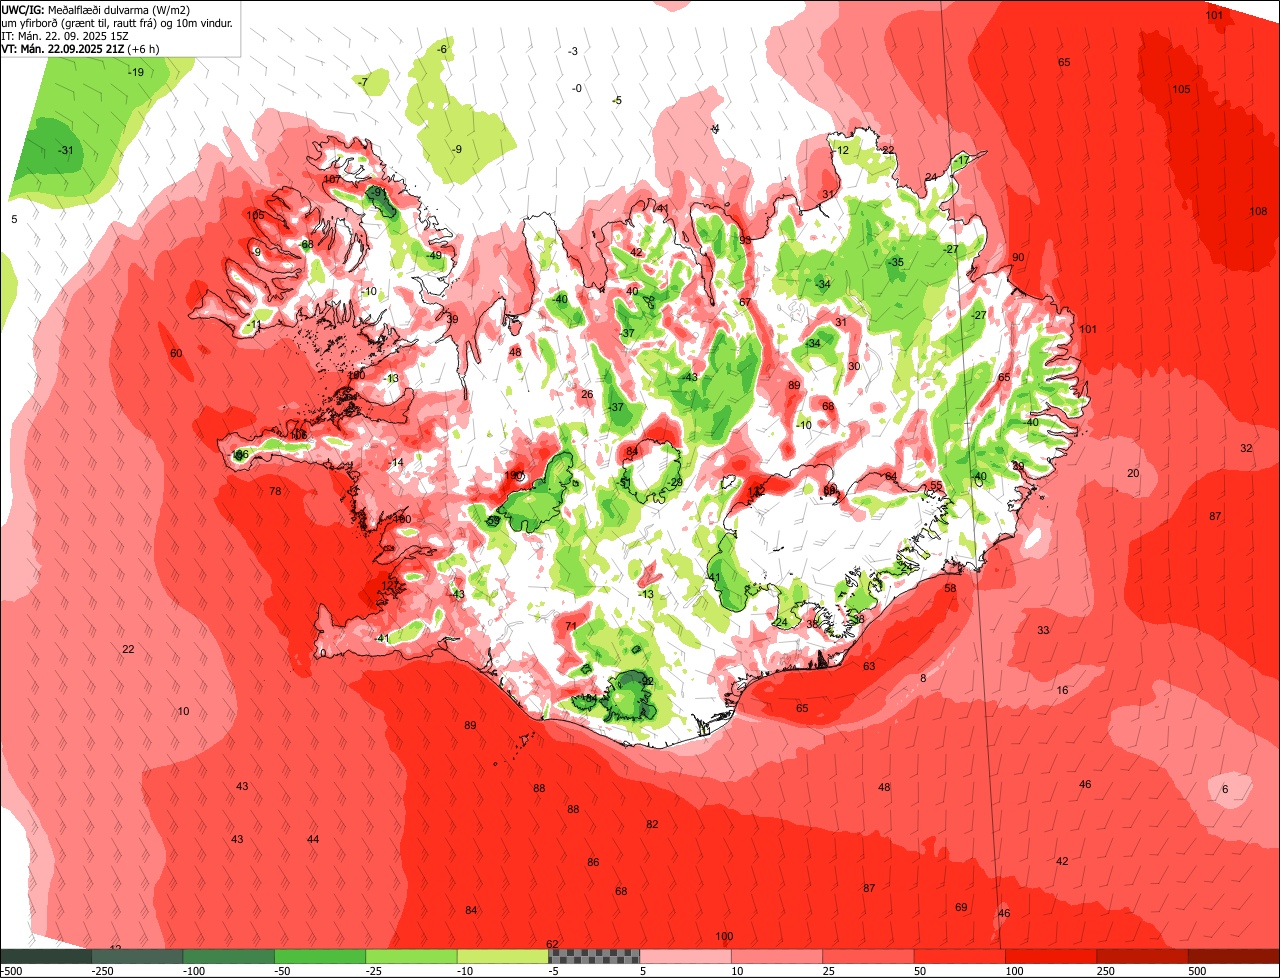Click the 5 to 10 pale pink band
The height and width of the screenshot is (978, 1280).
(686, 956)
